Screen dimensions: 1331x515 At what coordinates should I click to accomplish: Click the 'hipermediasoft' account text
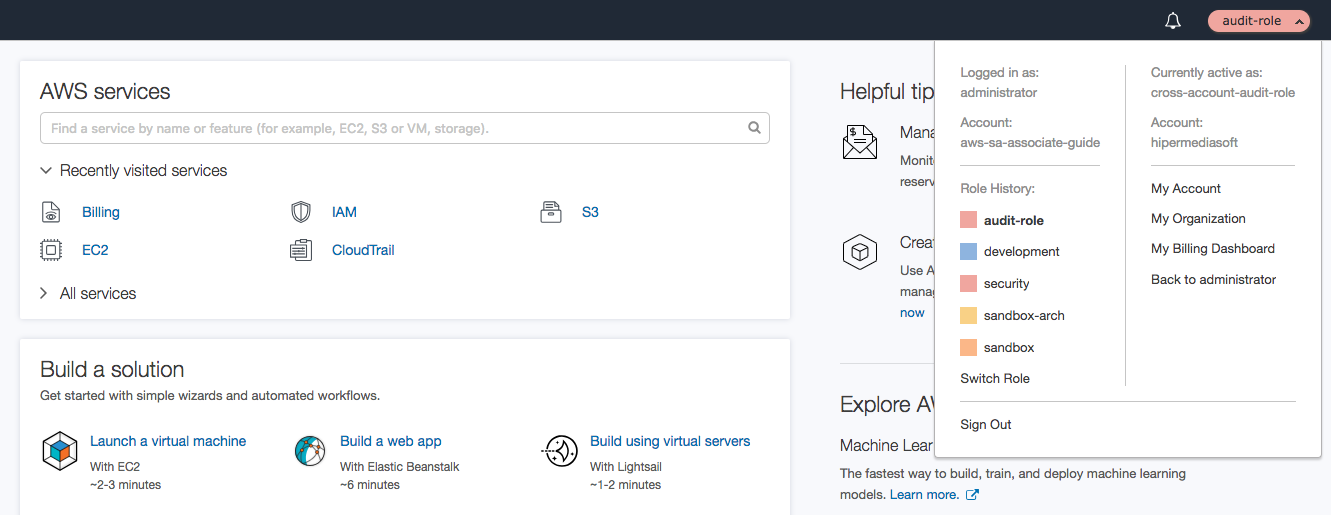coord(1195,142)
